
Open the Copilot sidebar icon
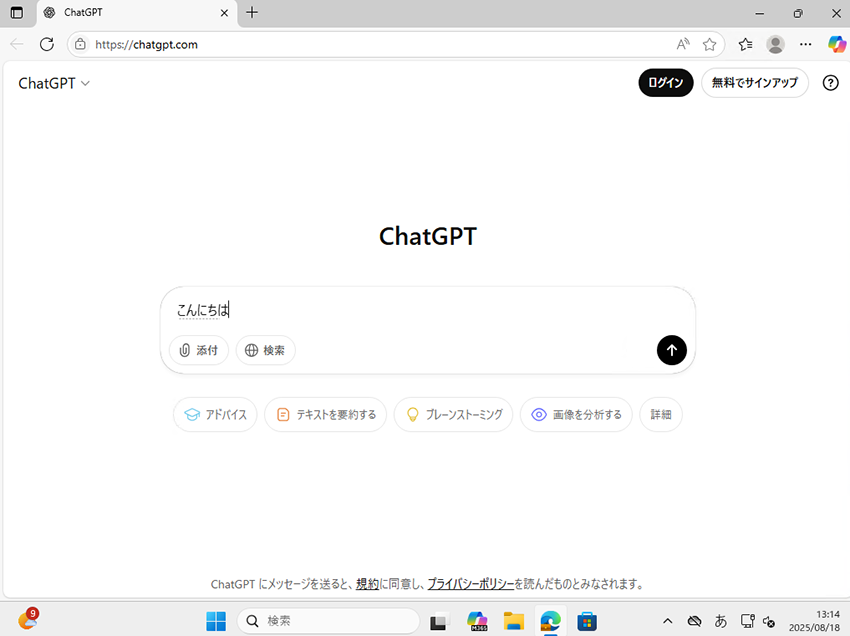[837, 44]
